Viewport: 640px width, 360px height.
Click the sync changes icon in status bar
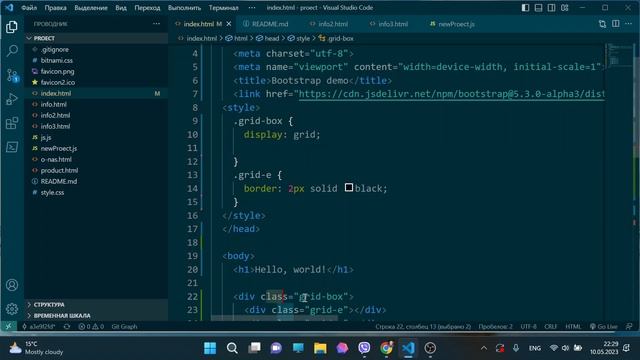click(67, 327)
